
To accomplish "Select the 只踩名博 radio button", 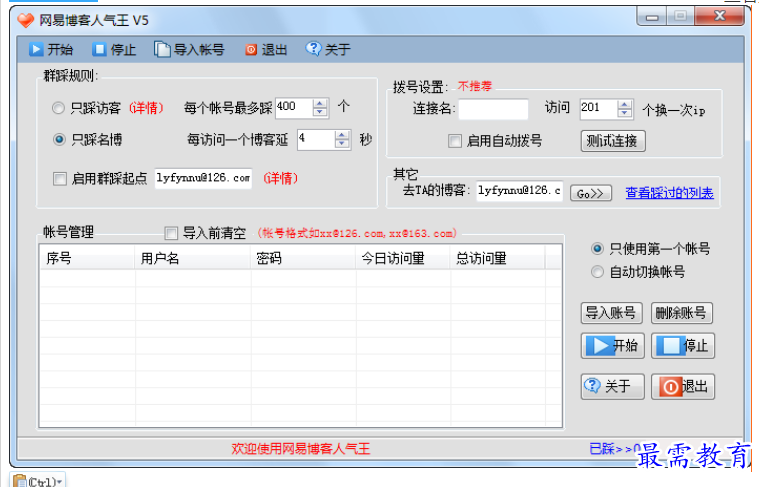I will click(59, 140).
